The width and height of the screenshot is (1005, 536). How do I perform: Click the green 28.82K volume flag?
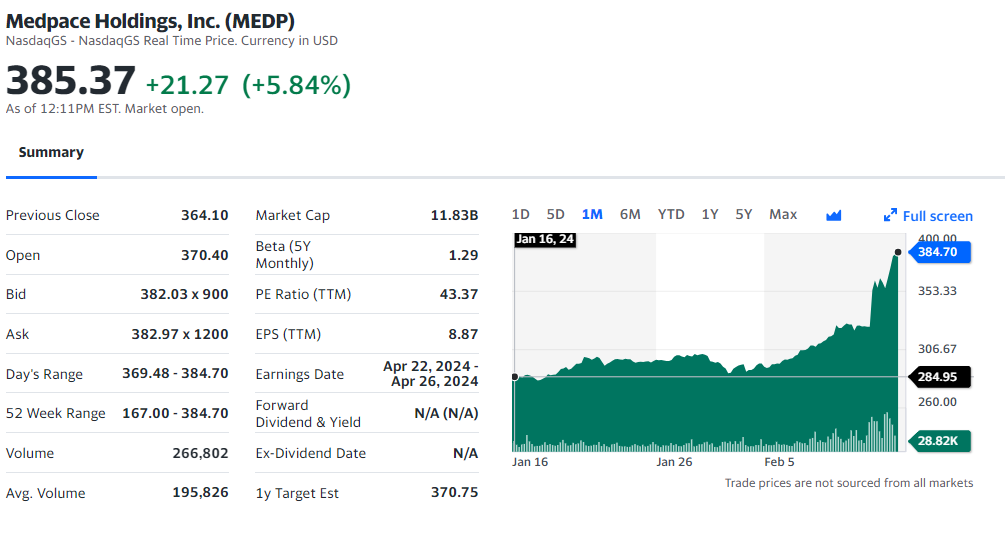coord(938,440)
